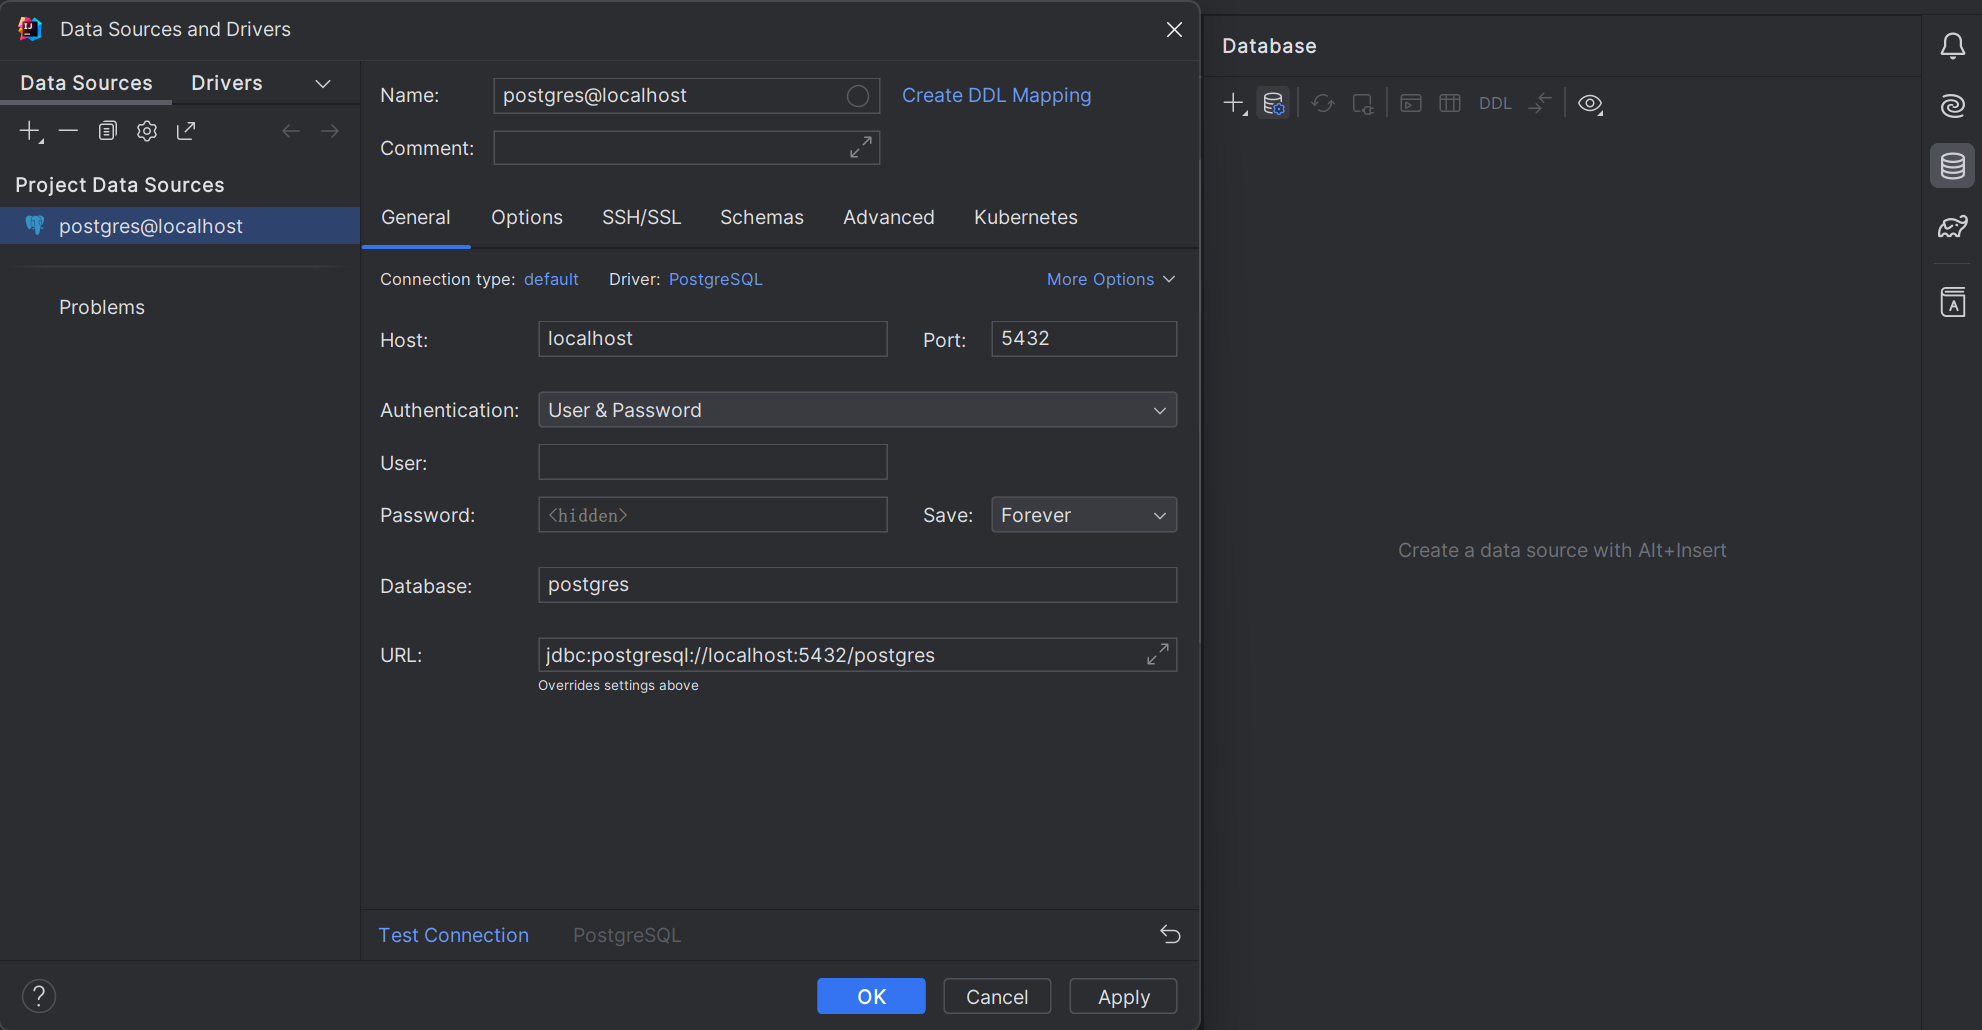Close the Data Sources and Drivers dialog
This screenshot has height=1030, width=1982.
1175,29
